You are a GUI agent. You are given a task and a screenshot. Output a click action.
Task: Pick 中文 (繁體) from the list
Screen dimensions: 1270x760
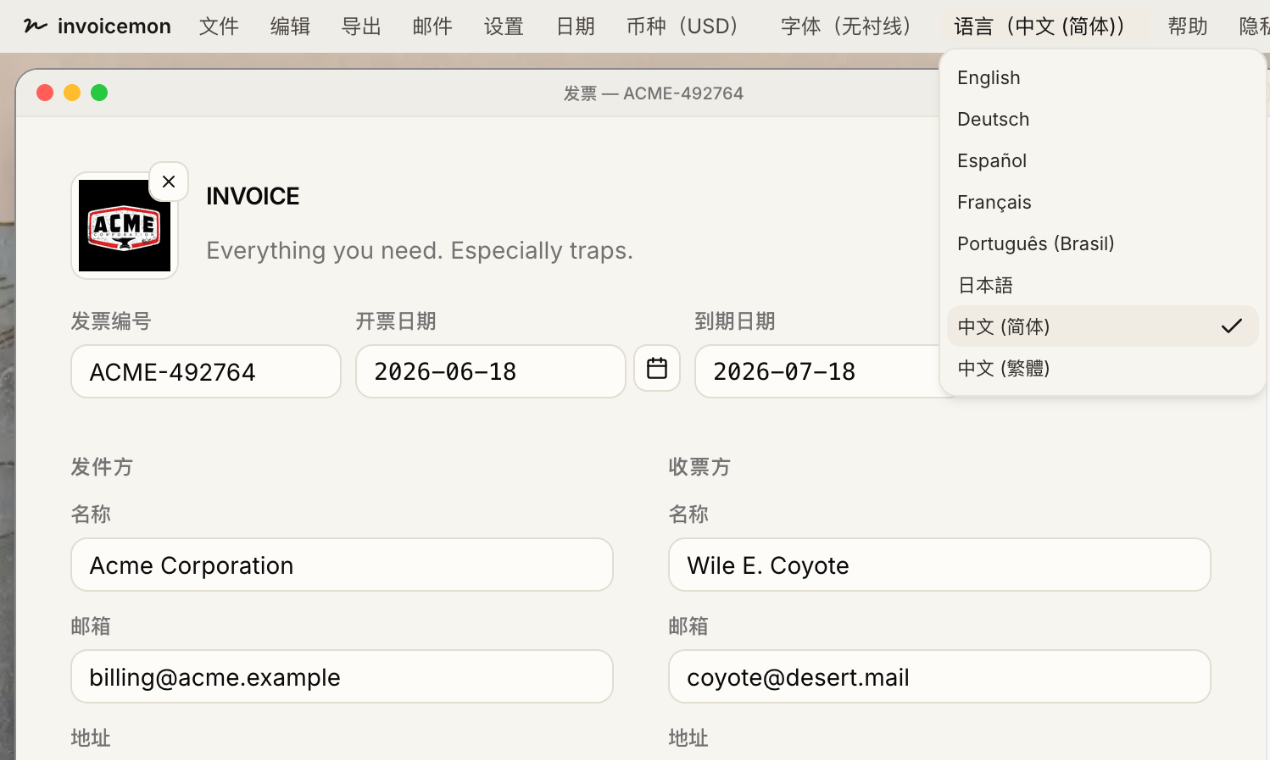1102,368
